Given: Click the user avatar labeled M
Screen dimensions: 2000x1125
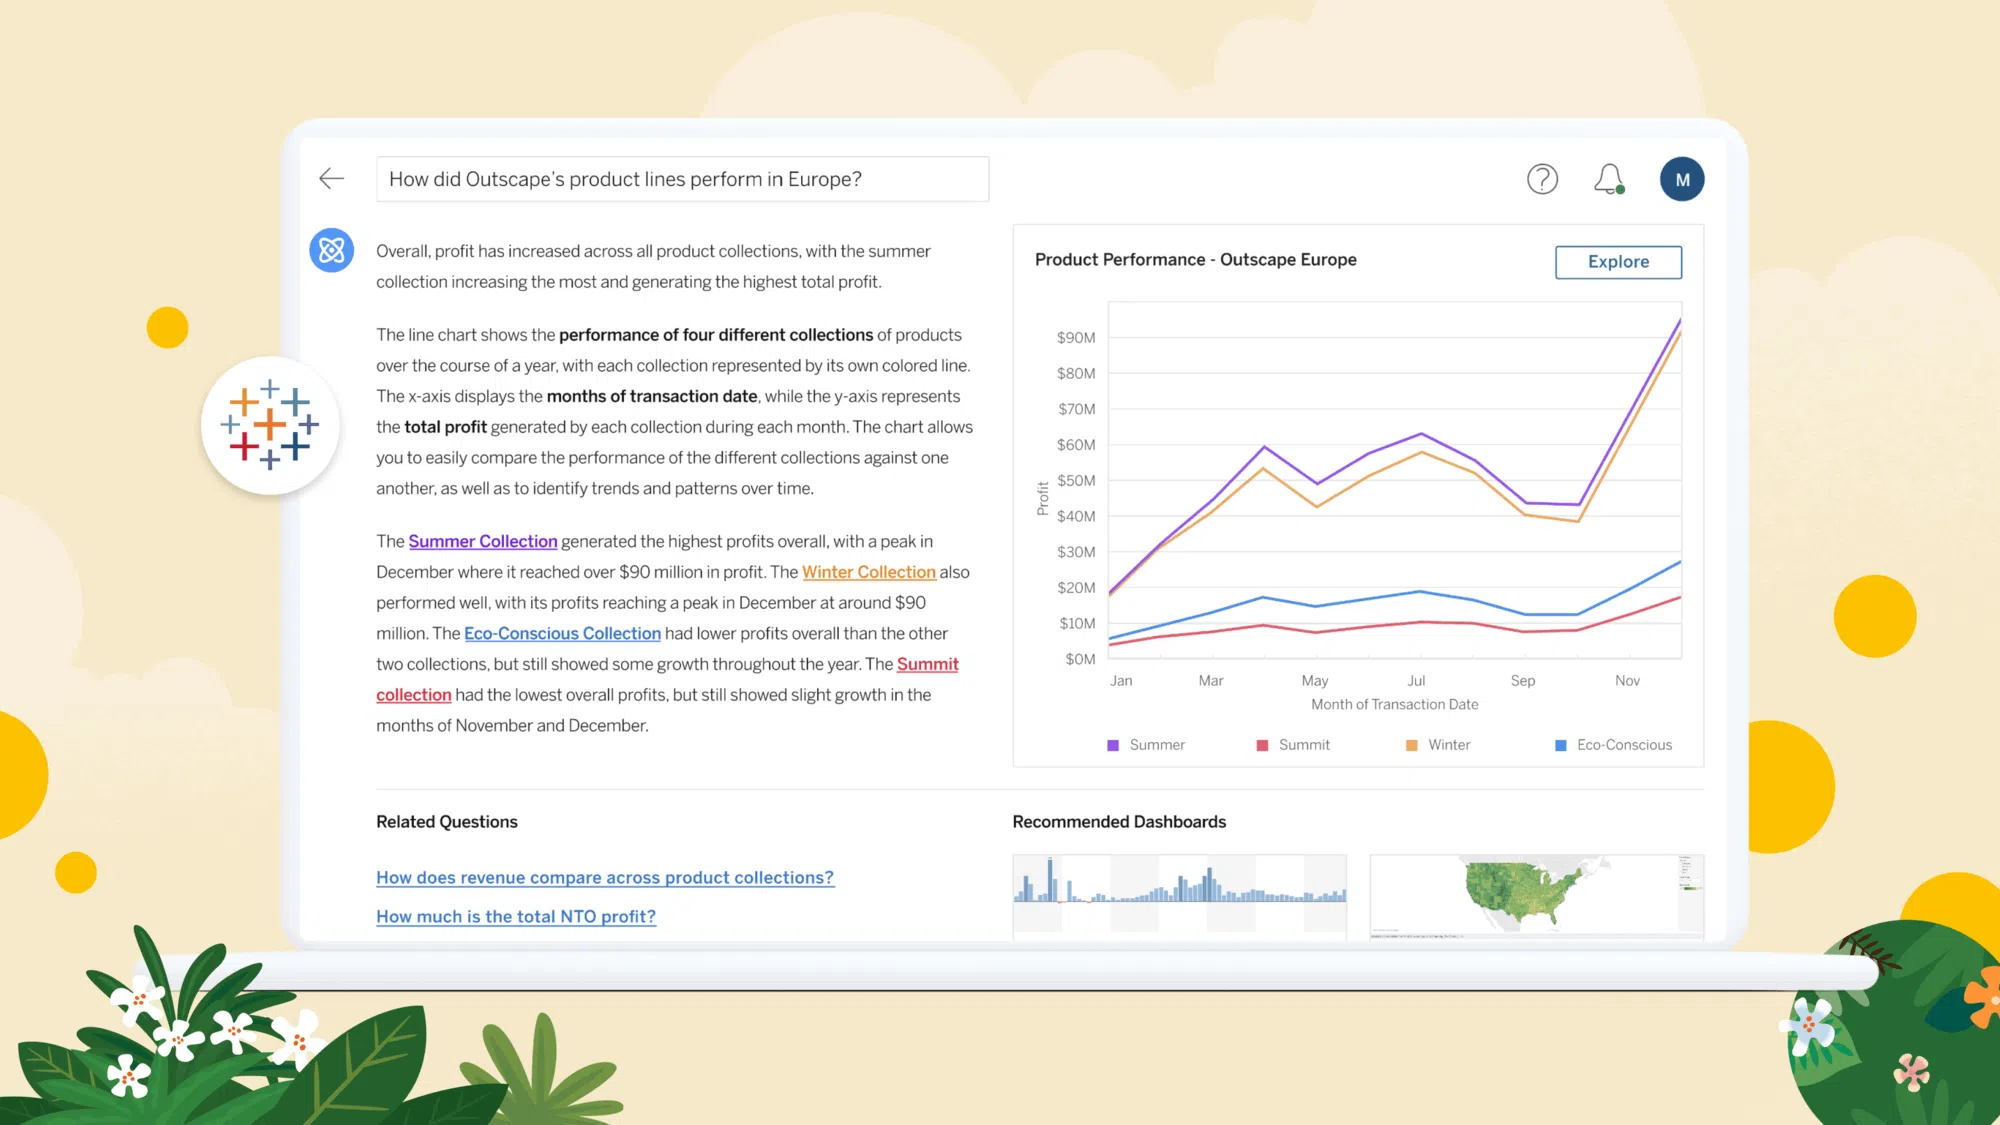Looking at the screenshot, I should pyautogui.click(x=1682, y=178).
